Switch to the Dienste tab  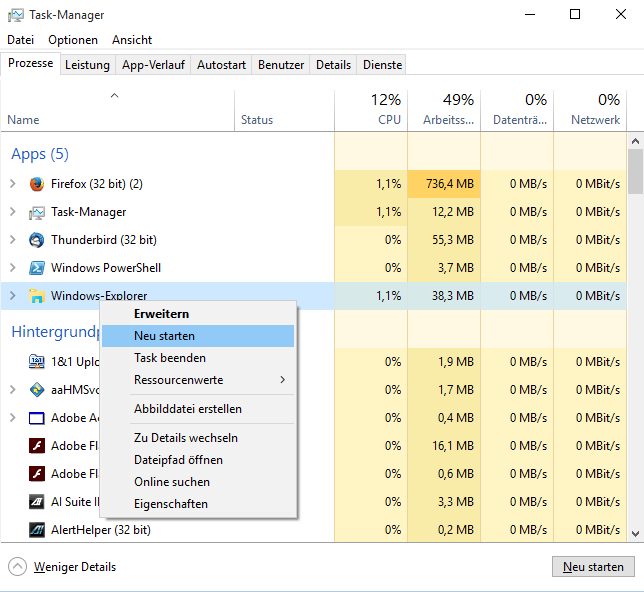[382, 65]
